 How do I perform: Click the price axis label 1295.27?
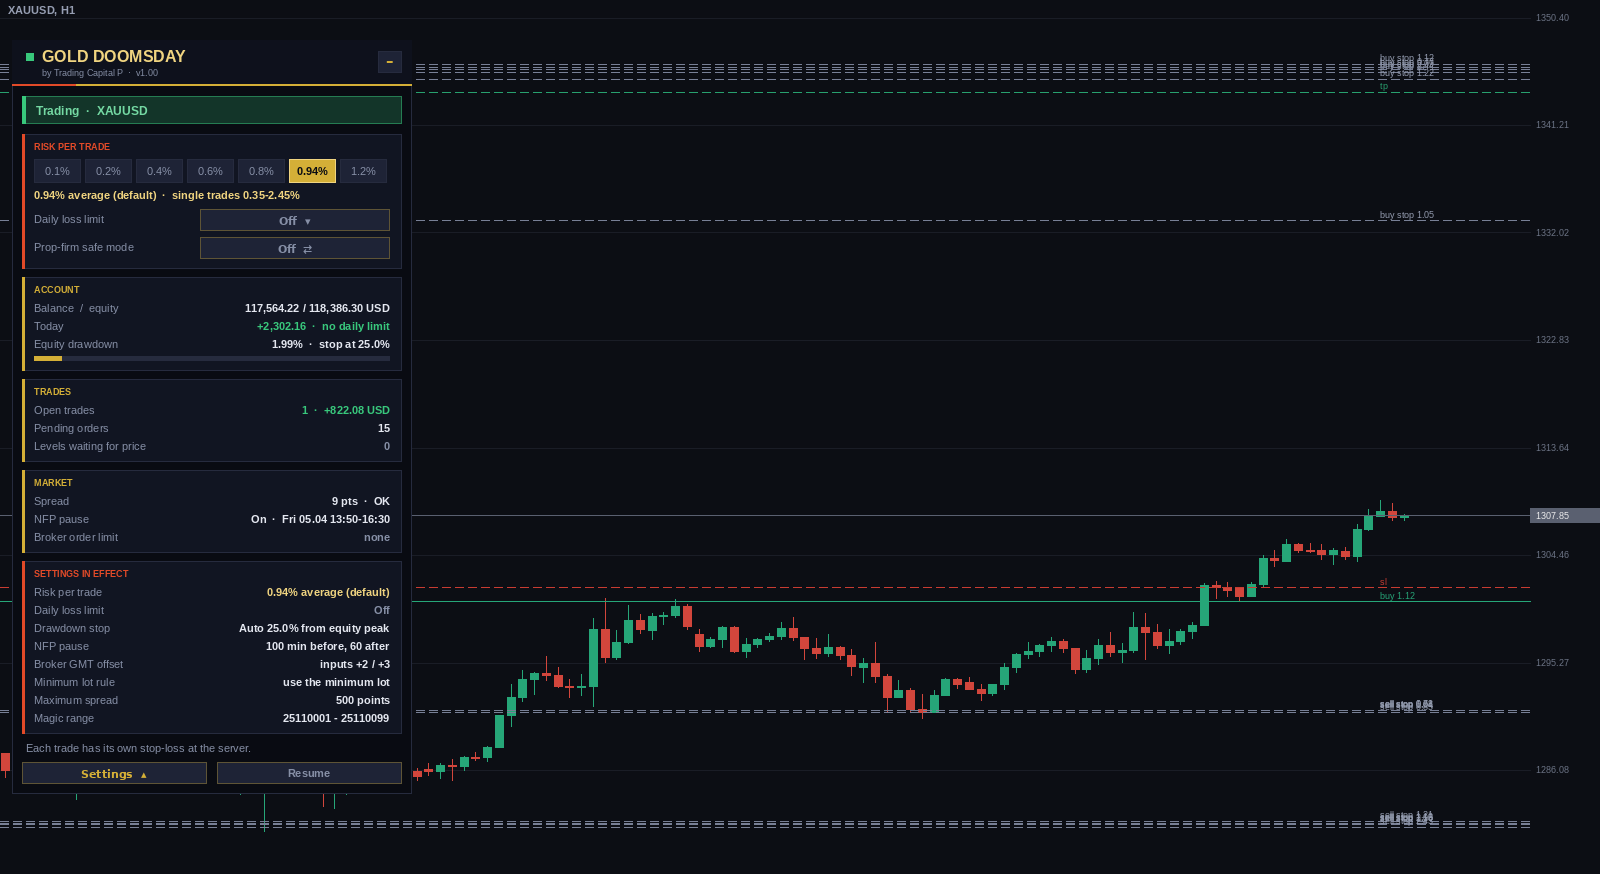click(x=1552, y=663)
